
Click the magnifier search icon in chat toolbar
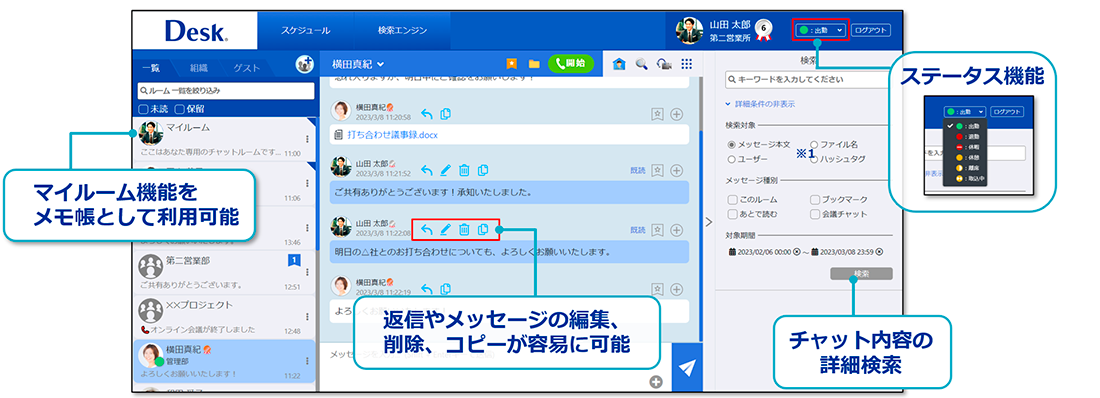[x=641, y=64]
